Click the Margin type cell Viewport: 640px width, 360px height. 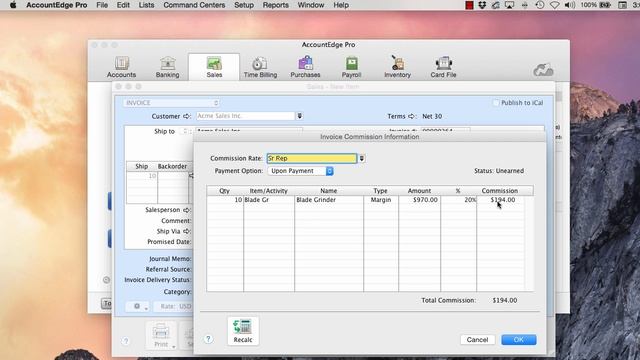(x=381, y=200)
